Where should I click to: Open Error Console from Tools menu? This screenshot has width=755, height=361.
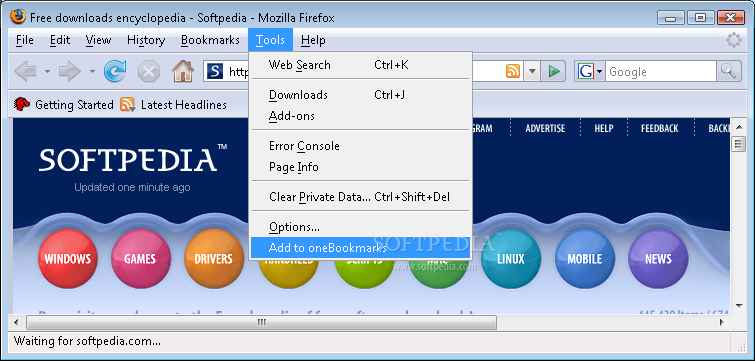(360, 146)
